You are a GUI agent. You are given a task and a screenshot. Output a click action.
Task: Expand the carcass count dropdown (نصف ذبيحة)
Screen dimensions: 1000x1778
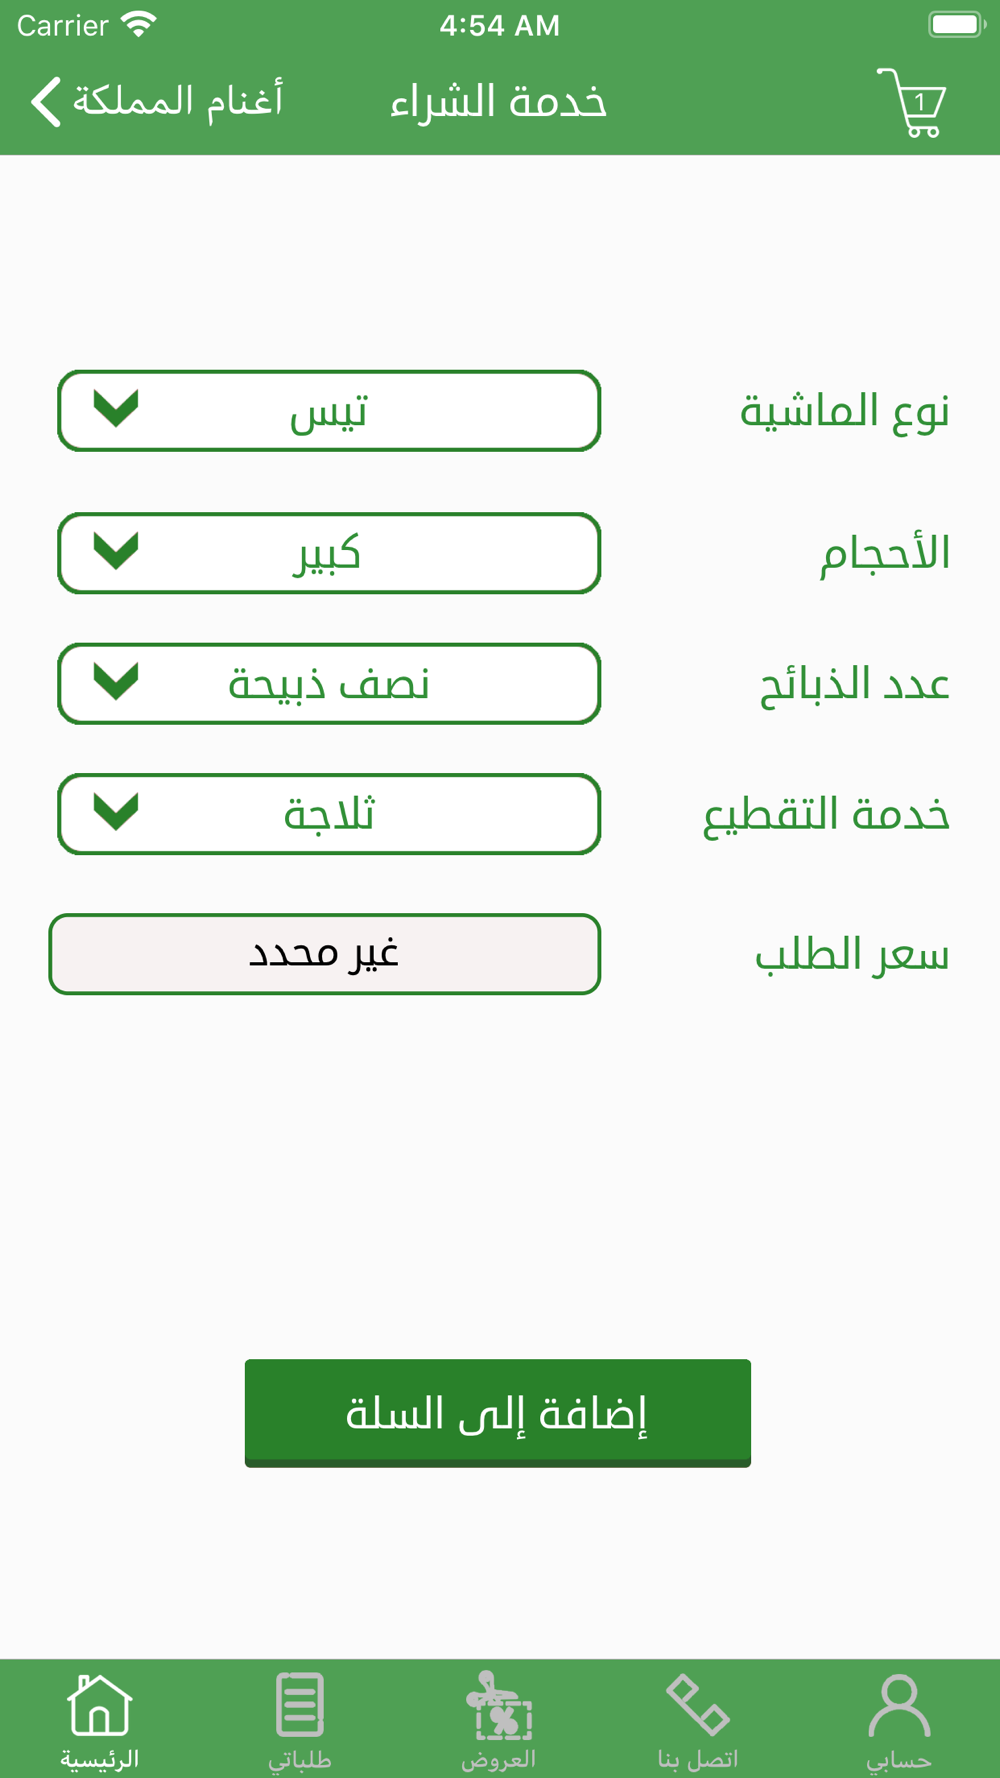pos(329,684)
